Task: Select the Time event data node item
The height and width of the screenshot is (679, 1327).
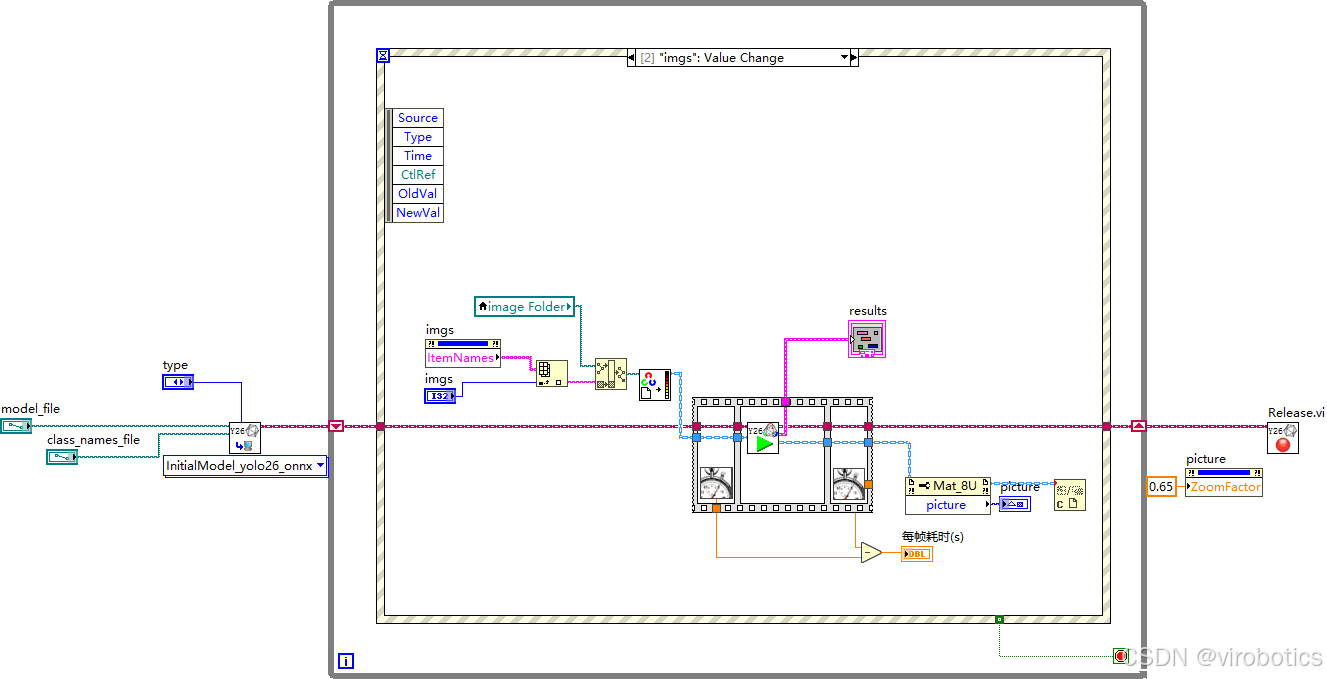Action: click(418, 156)
